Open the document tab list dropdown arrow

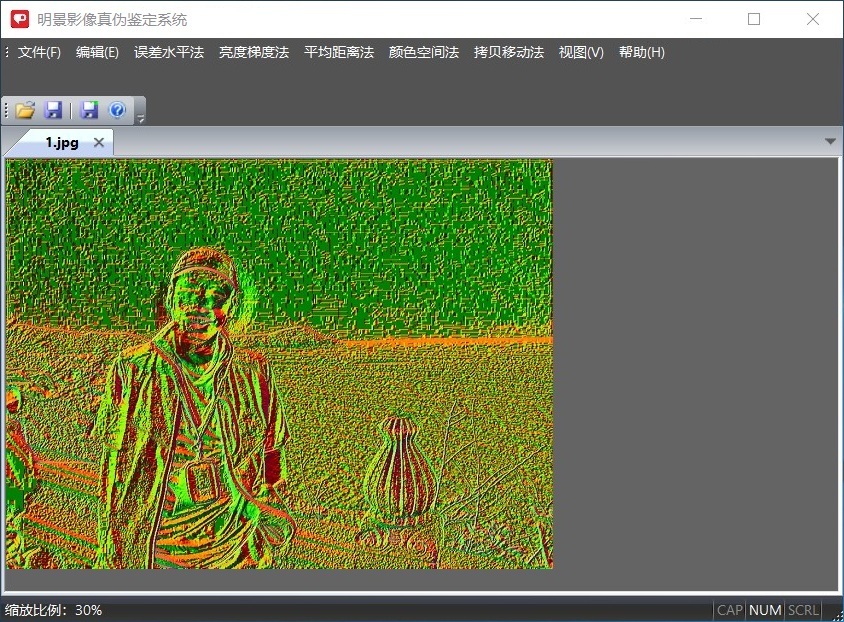coord(830,142)
